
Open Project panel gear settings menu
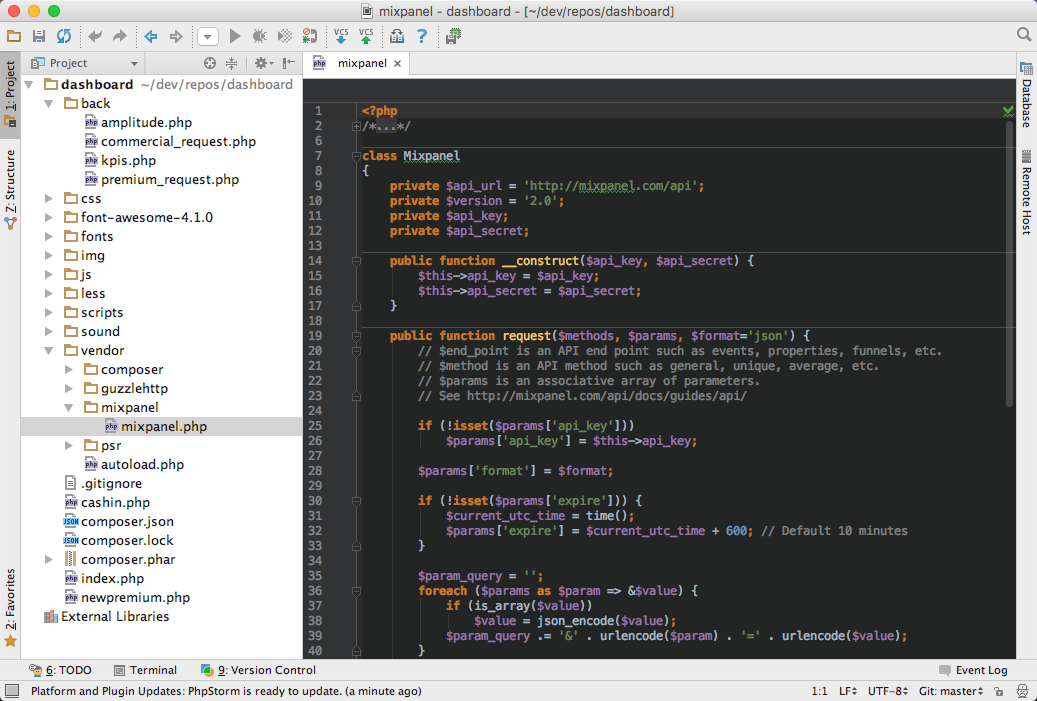[x=263, y=63]
